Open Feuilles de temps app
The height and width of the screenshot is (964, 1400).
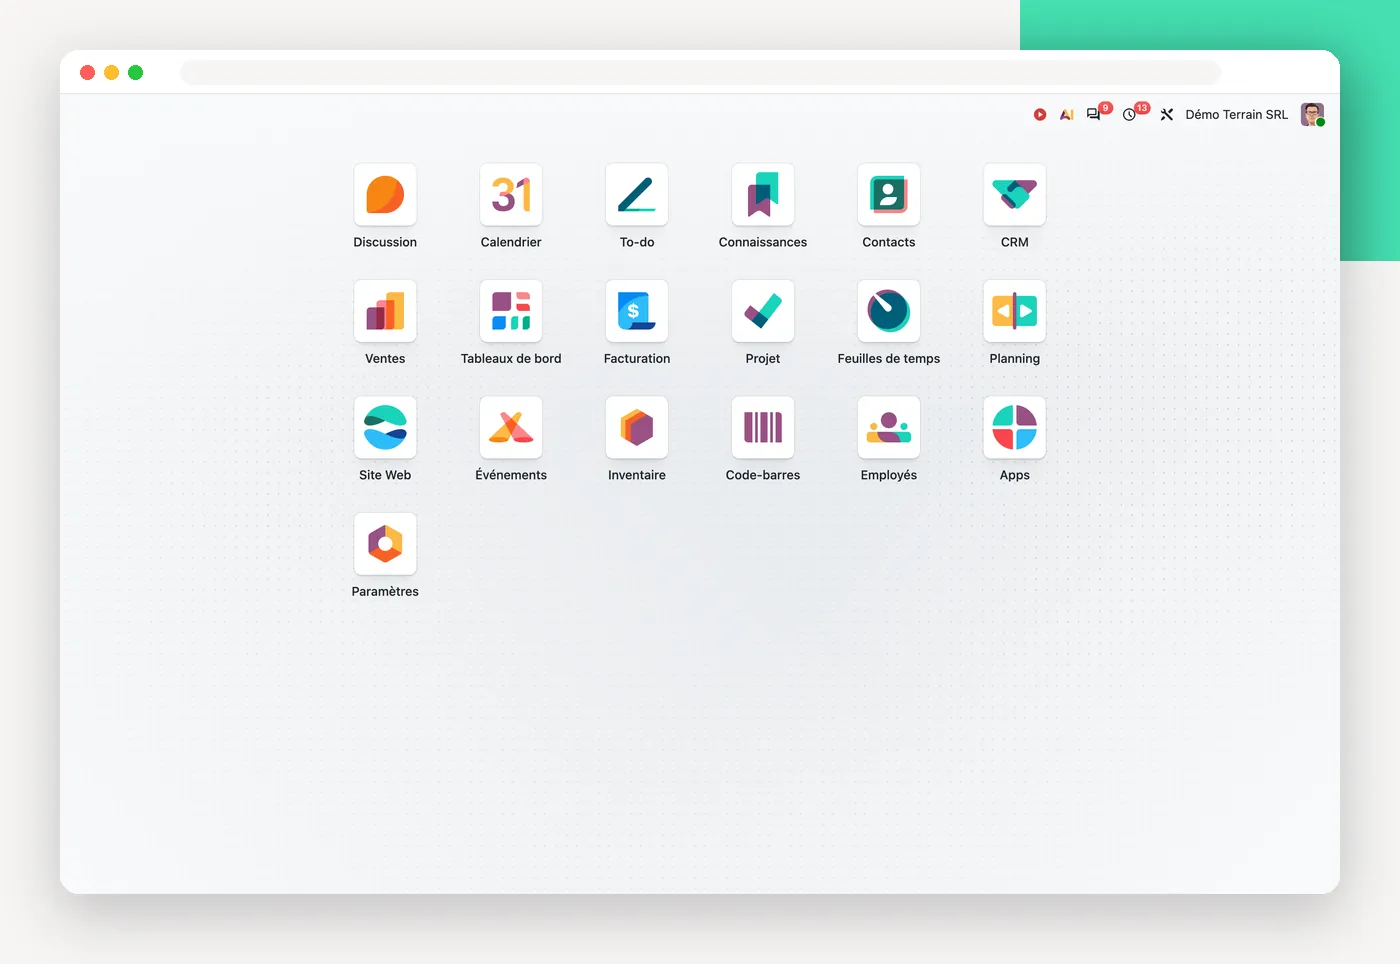889,311
